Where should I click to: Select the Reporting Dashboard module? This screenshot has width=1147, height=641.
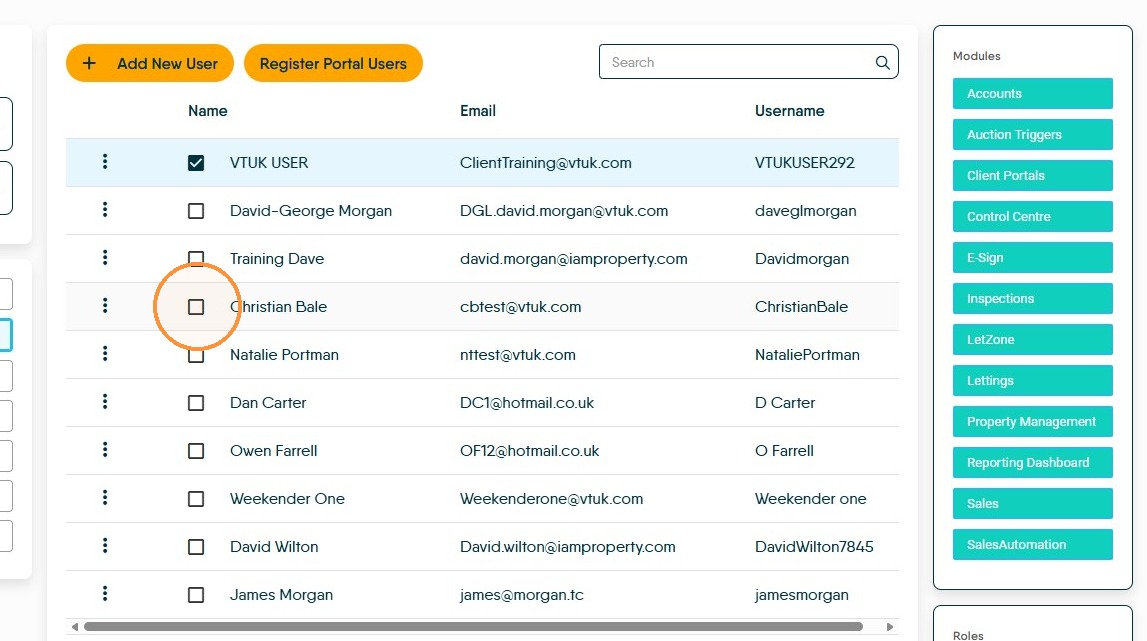1032,462
